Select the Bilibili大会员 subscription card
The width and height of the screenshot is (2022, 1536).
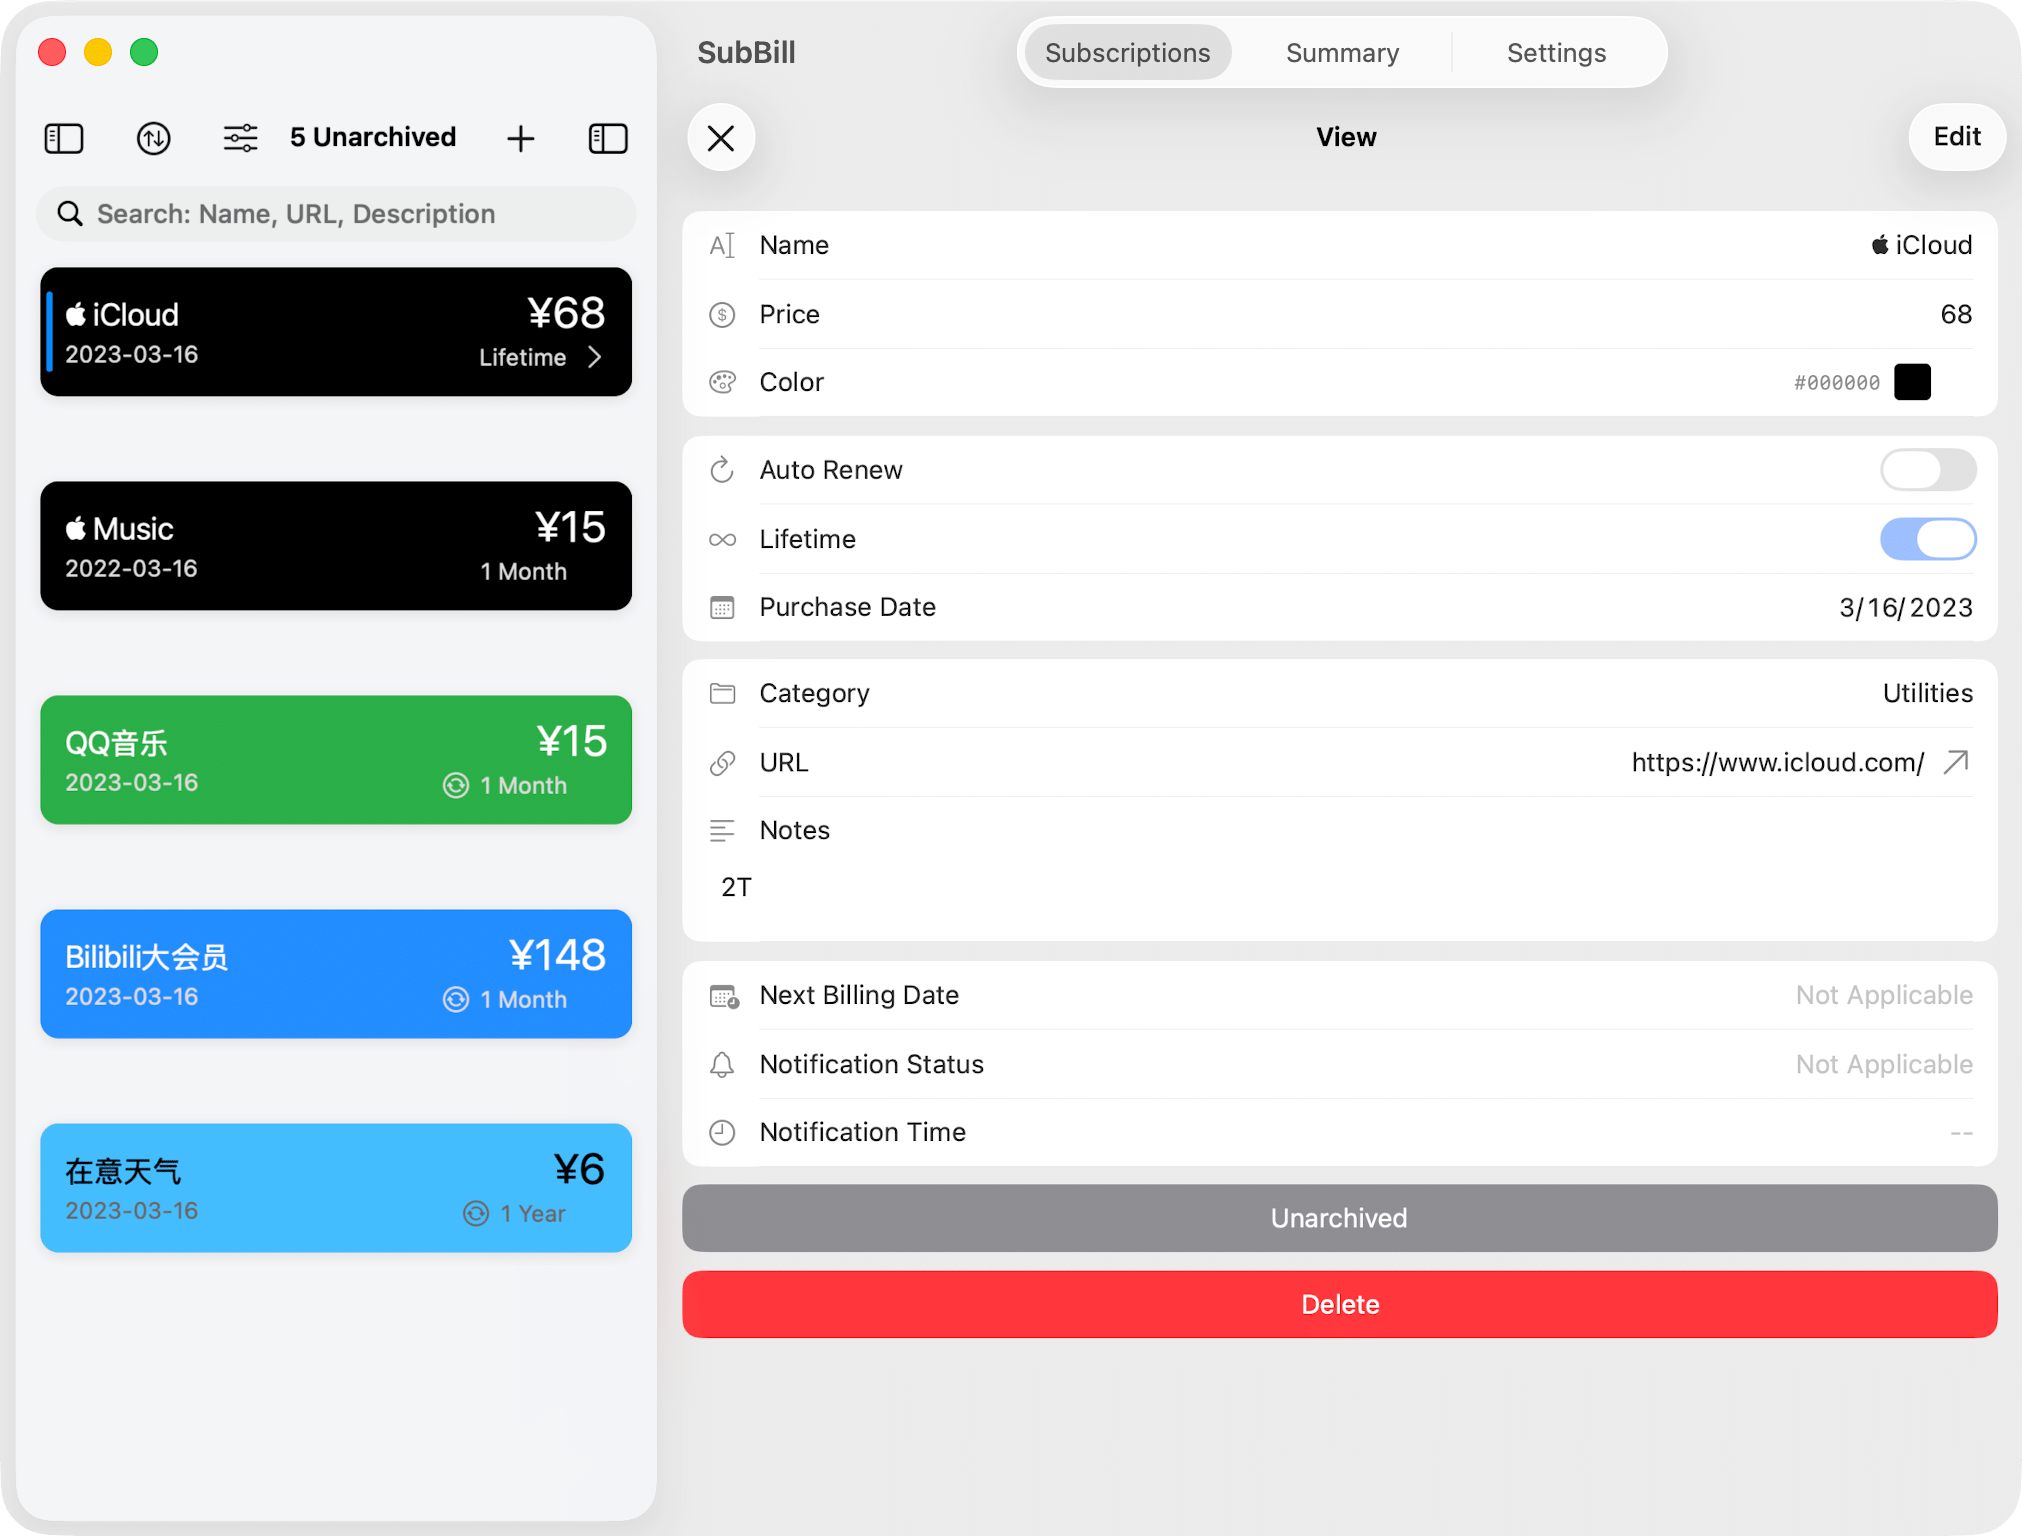(336, 974)
